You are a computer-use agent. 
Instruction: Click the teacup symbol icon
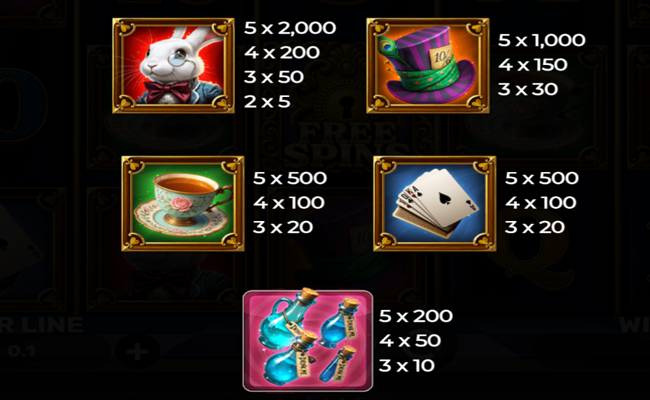pyautogui.click(x=183, y=204)
